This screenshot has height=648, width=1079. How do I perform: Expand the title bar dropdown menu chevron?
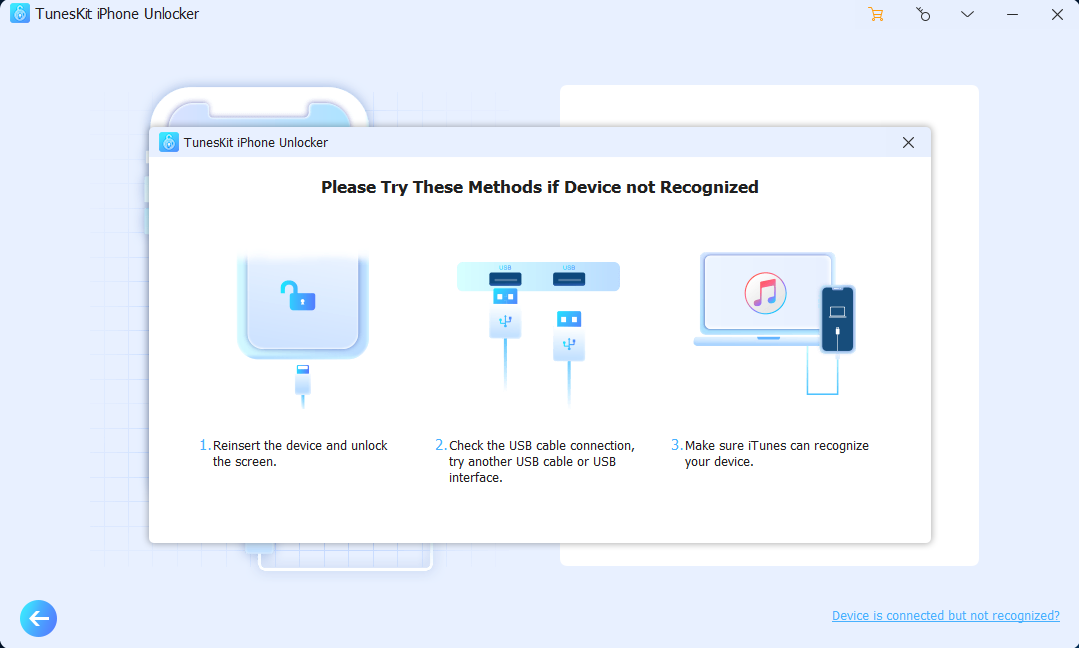pos(967,14)
